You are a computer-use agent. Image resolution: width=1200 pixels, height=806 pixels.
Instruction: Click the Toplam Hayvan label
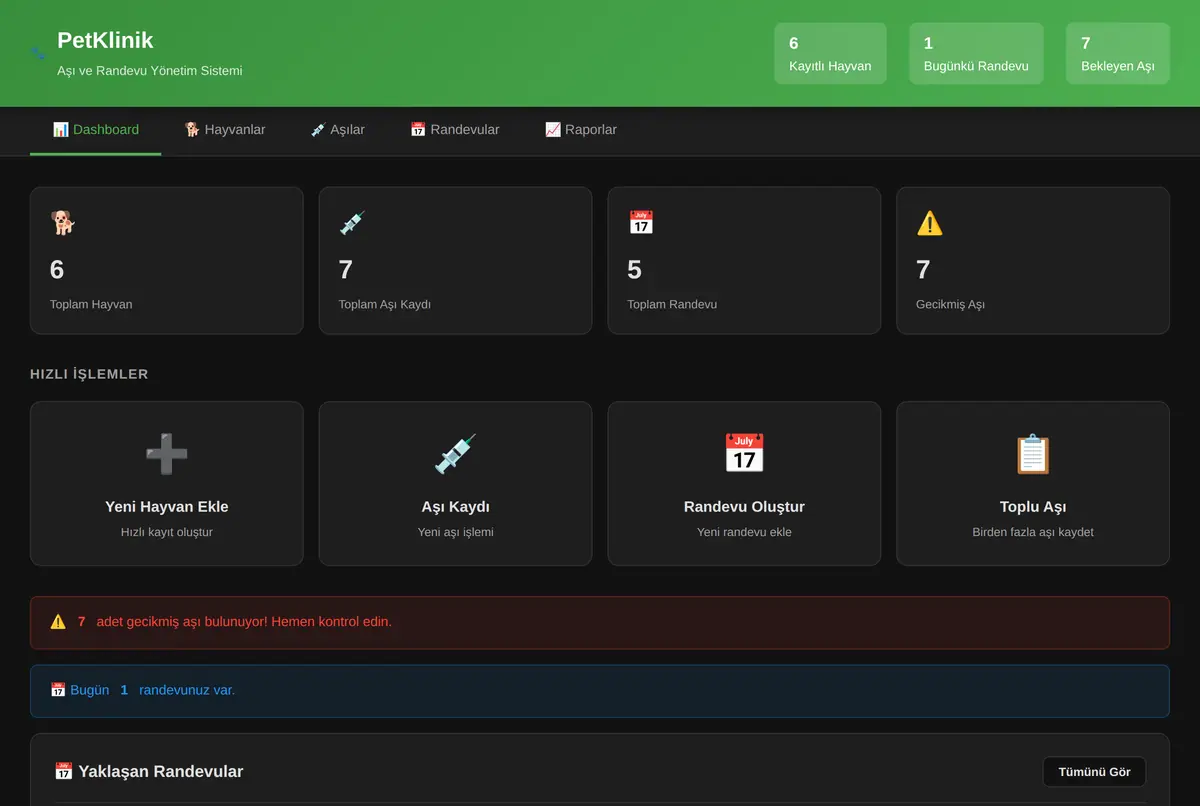91,304
